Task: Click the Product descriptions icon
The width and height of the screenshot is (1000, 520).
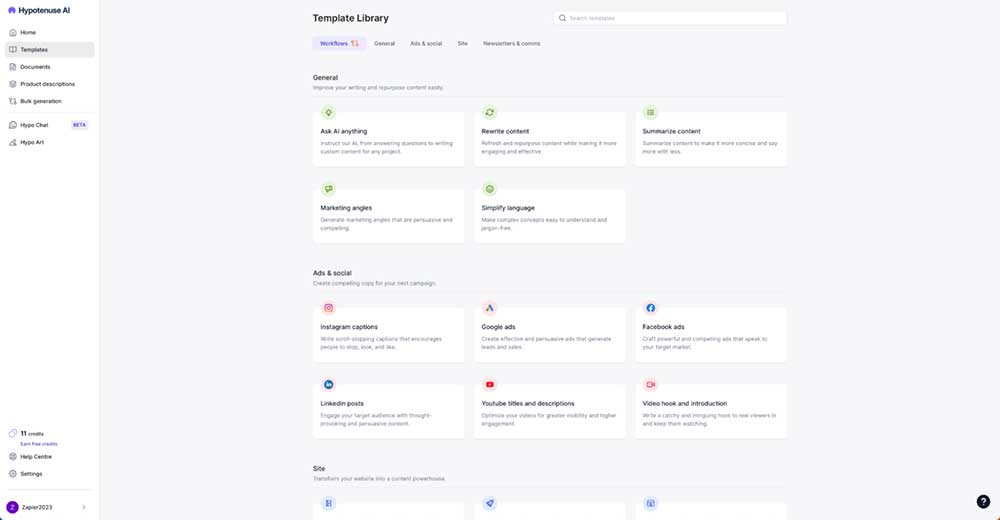Action: 13,84
